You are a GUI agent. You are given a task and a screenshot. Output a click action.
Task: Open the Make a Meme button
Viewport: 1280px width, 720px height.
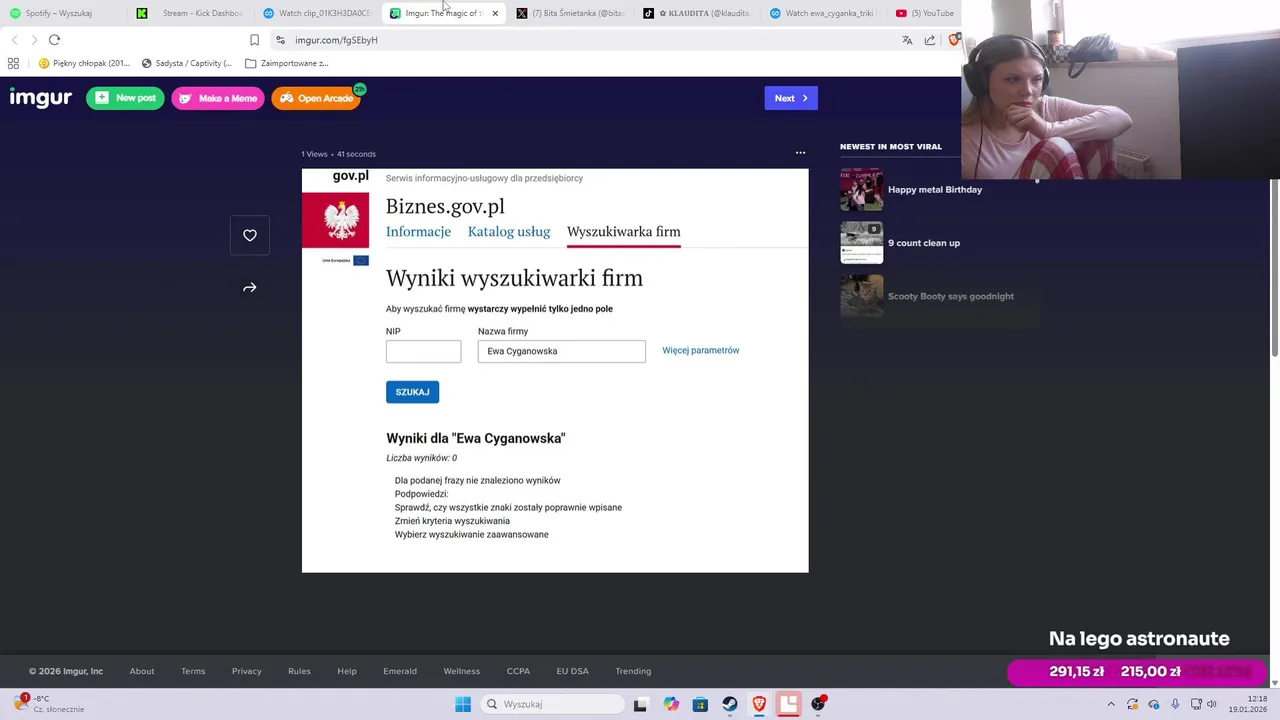[x=217, y=98]
